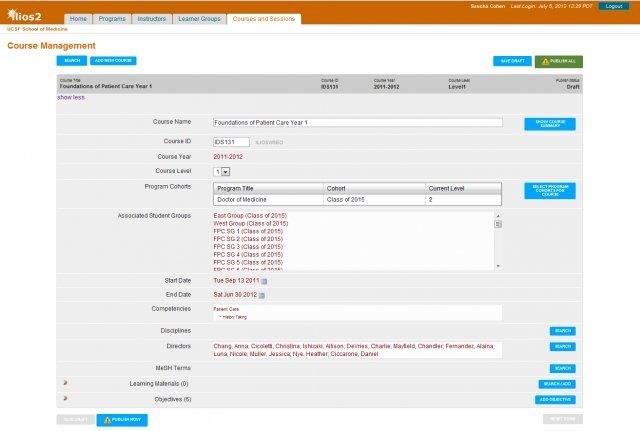The image size is (640, 431).
Task: Open the Learner Groups tab
Action: [199, 19]
